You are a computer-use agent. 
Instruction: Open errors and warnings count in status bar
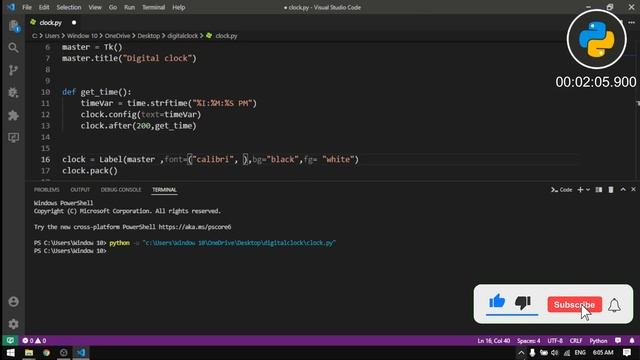coord(34,340)
